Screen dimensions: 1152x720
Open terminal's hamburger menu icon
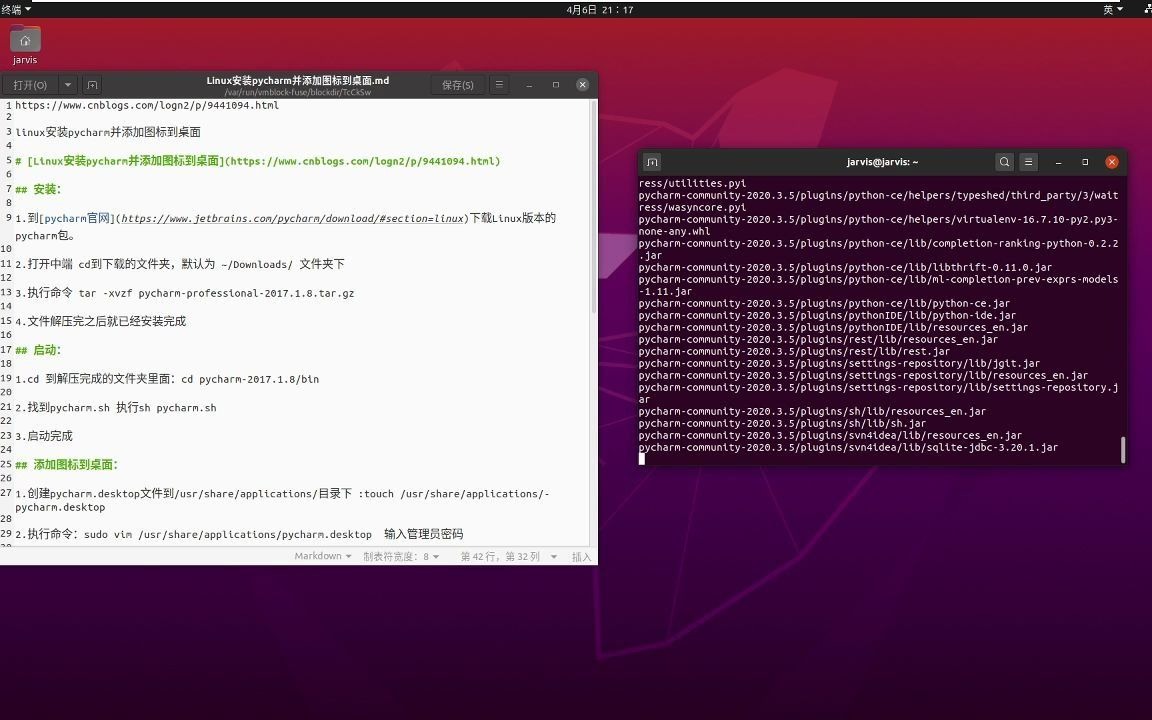coord(1029,161)
